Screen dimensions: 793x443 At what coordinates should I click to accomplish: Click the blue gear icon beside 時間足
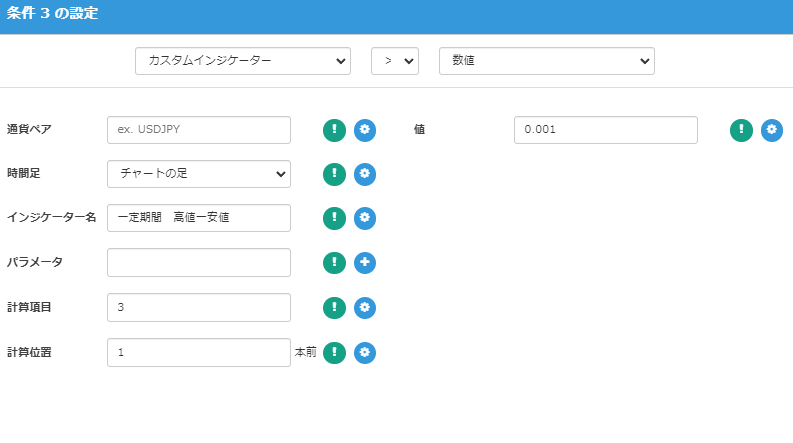365,174
